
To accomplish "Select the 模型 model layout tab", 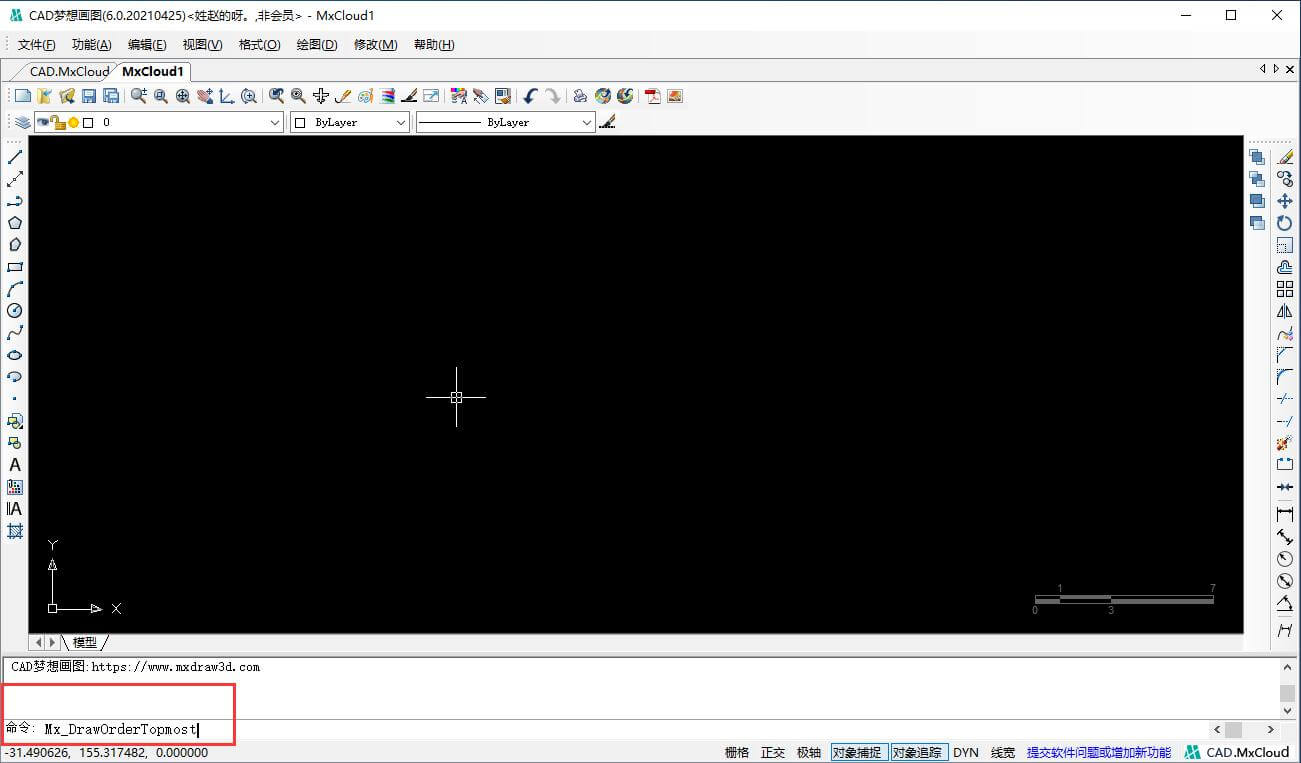I will click(85, 642).
